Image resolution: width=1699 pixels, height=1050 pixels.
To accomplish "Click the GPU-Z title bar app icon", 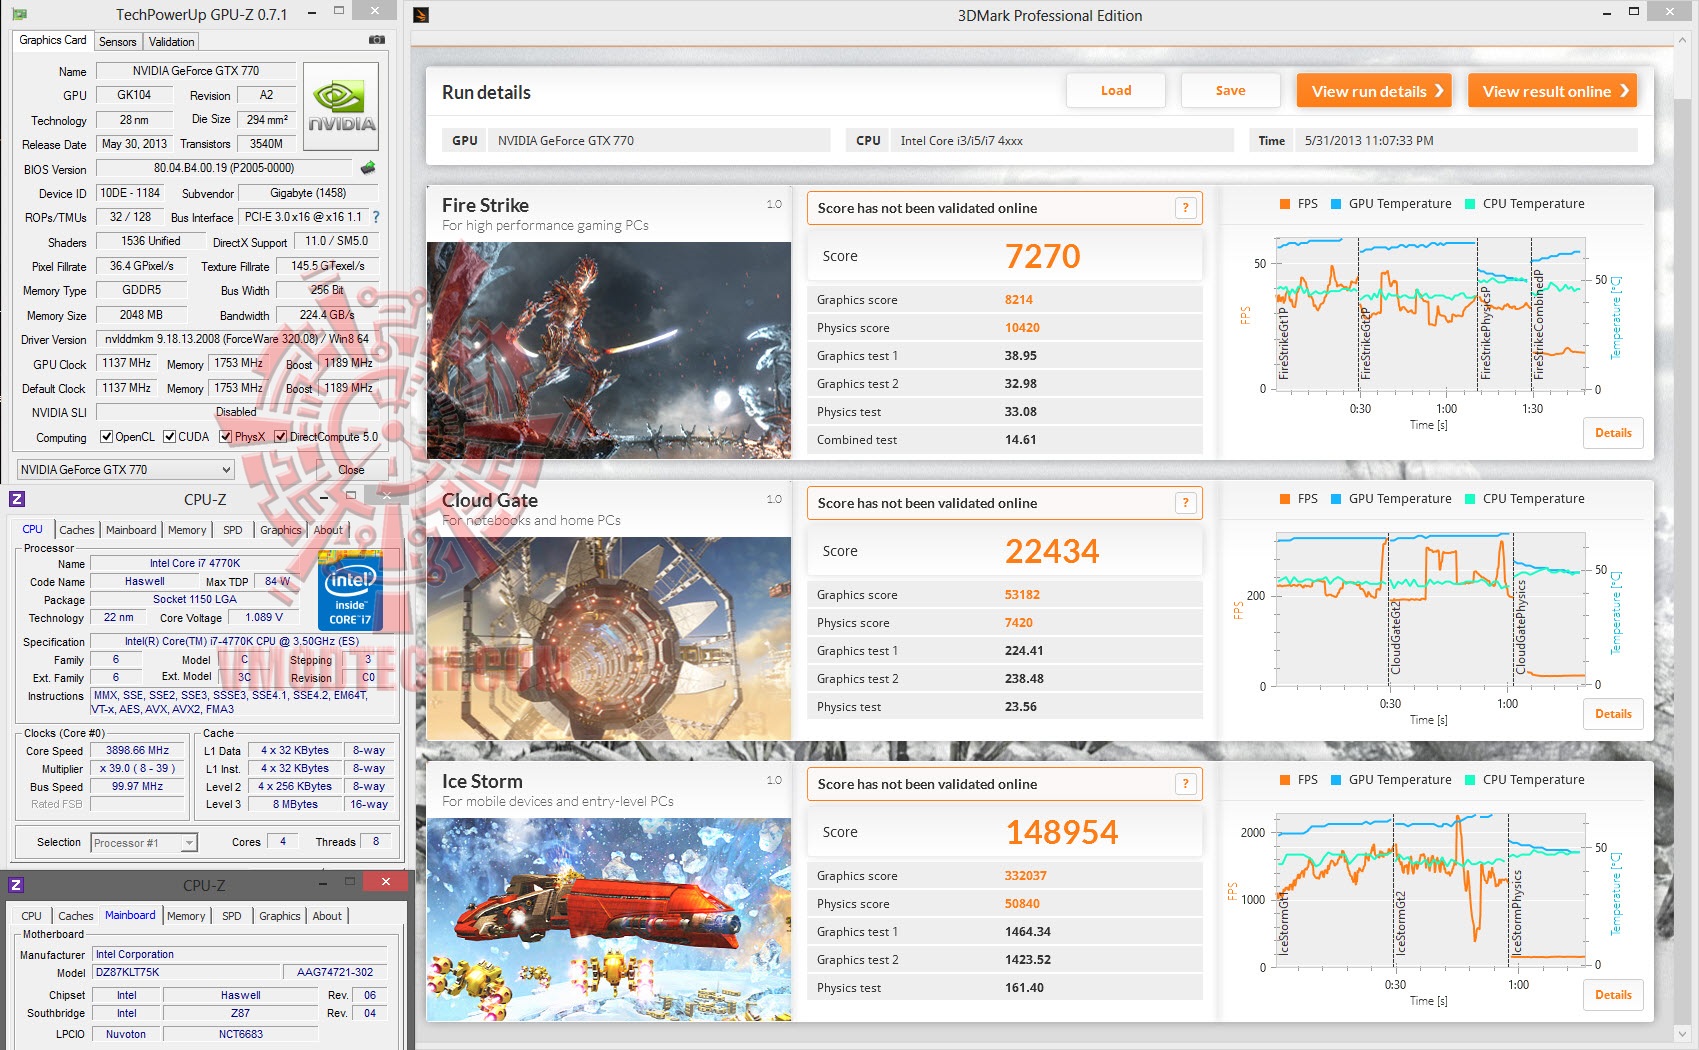I will [x=19, y=14].
